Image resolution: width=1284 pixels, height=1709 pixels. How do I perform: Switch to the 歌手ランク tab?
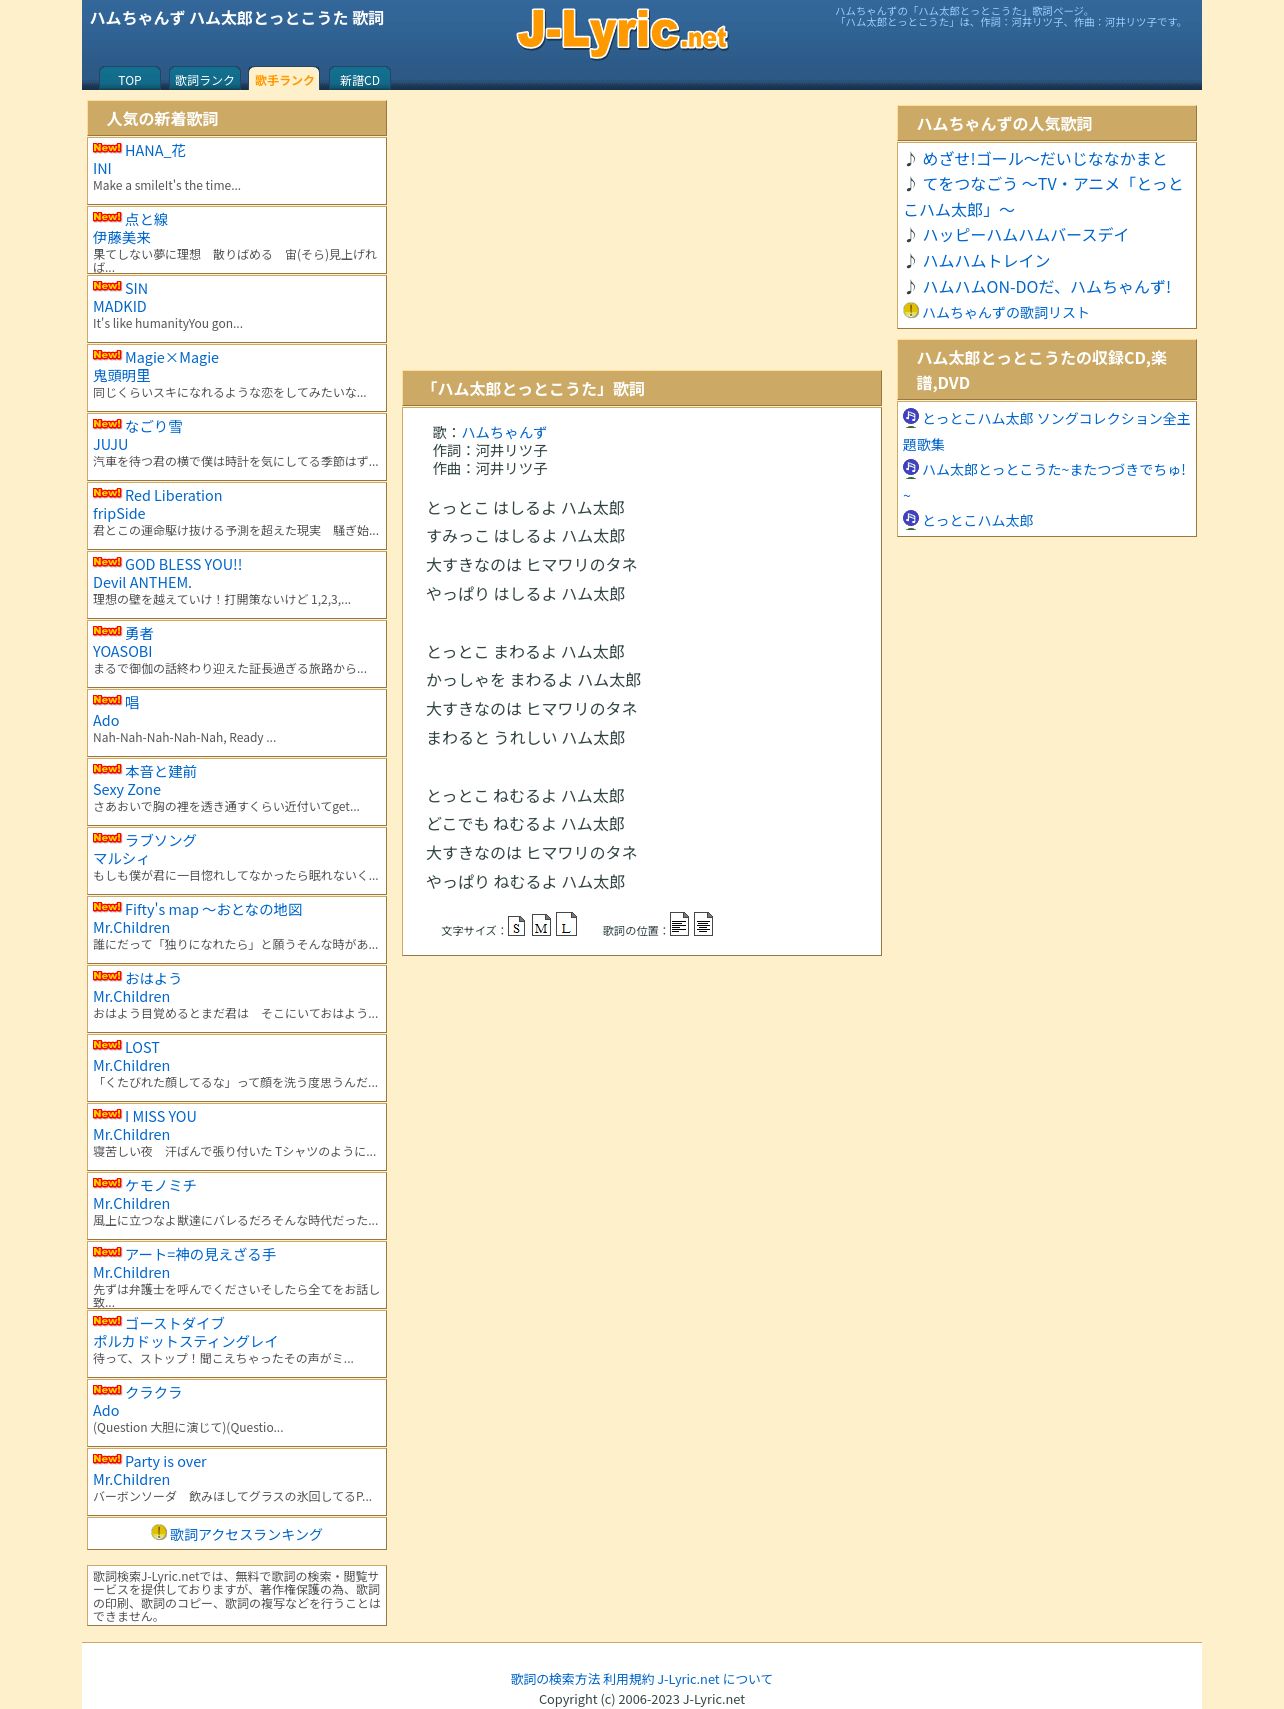coord(285,79)
